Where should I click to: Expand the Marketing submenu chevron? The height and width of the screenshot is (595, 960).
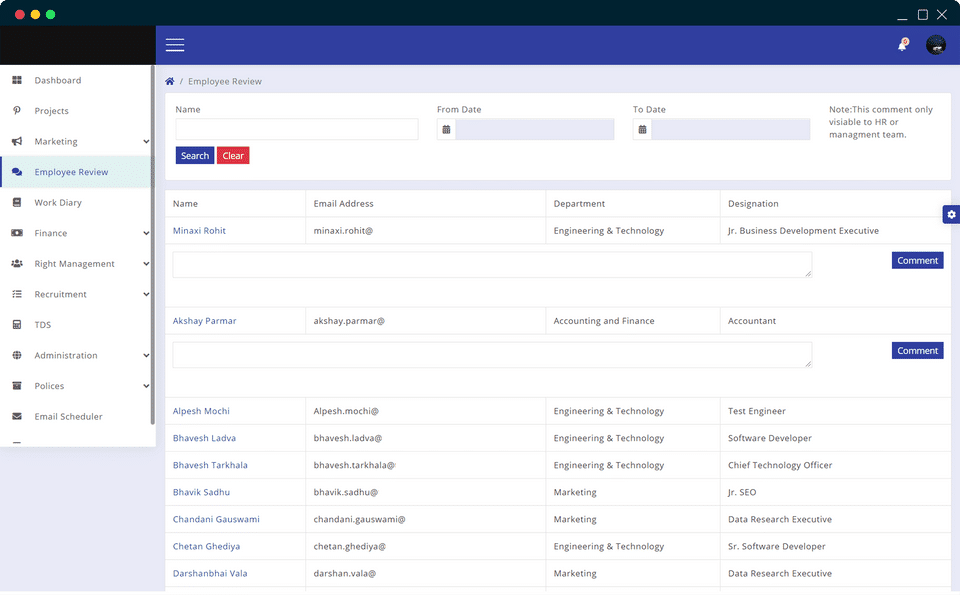146,141
